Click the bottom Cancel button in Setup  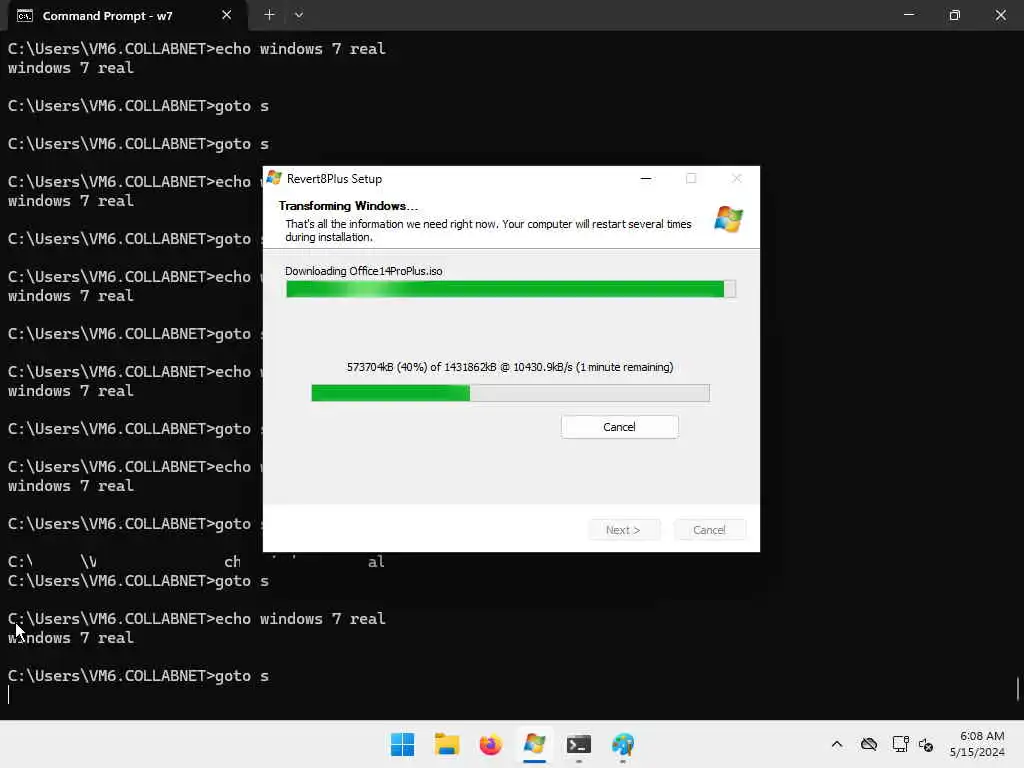click(x=709, y=530)
